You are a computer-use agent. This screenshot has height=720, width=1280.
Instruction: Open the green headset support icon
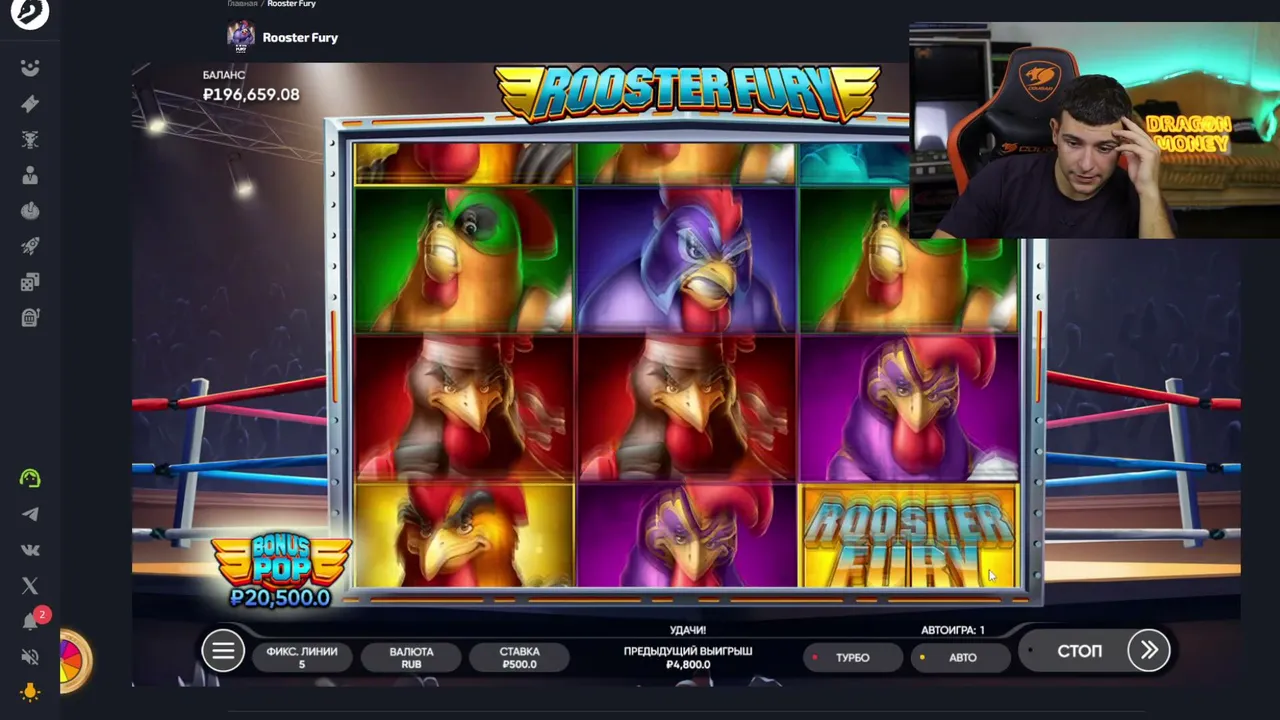click(30, 478)
